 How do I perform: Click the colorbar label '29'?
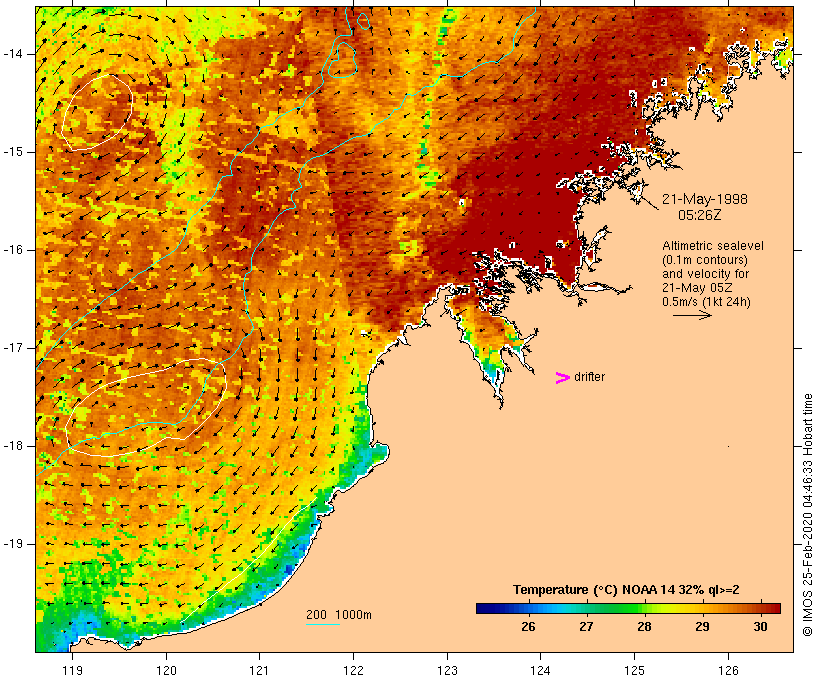coord(702,627)
